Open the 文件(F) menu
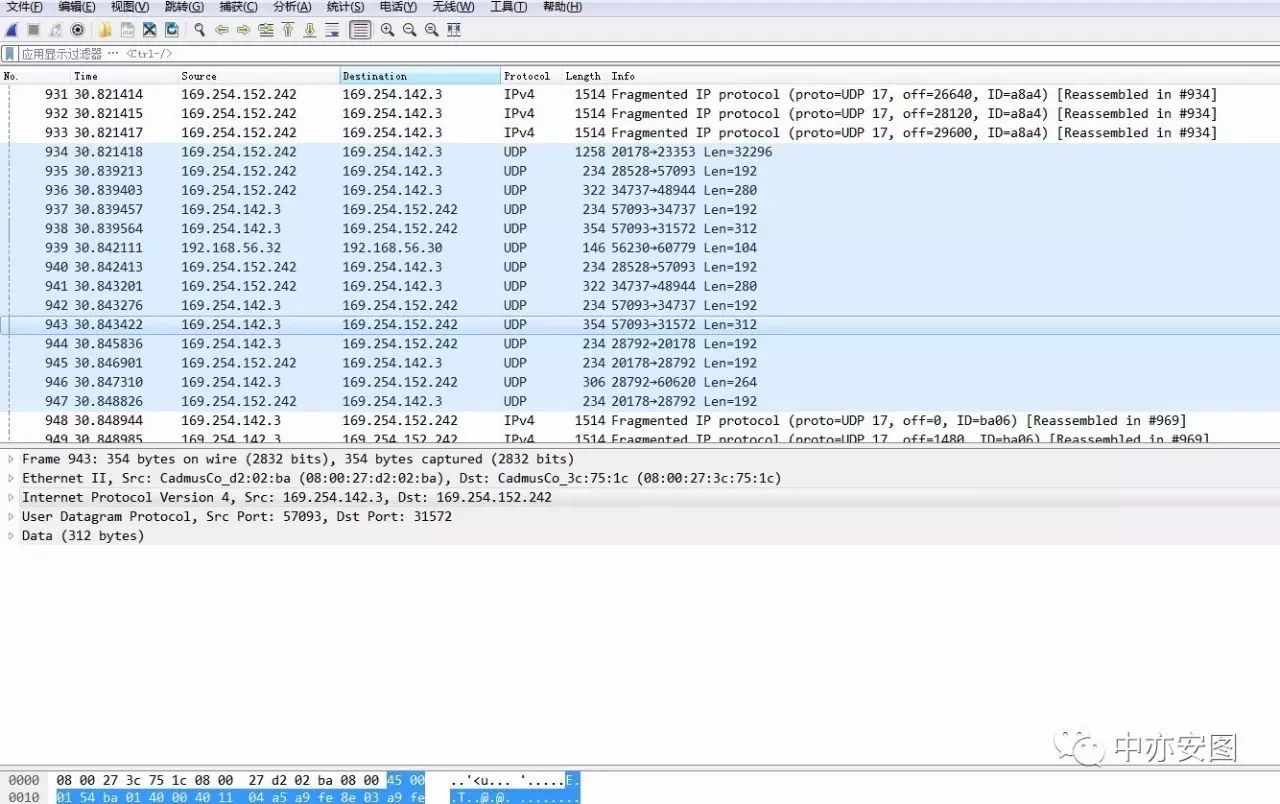Viewport: 1280px width, 804px height. (x=24, y=7)
